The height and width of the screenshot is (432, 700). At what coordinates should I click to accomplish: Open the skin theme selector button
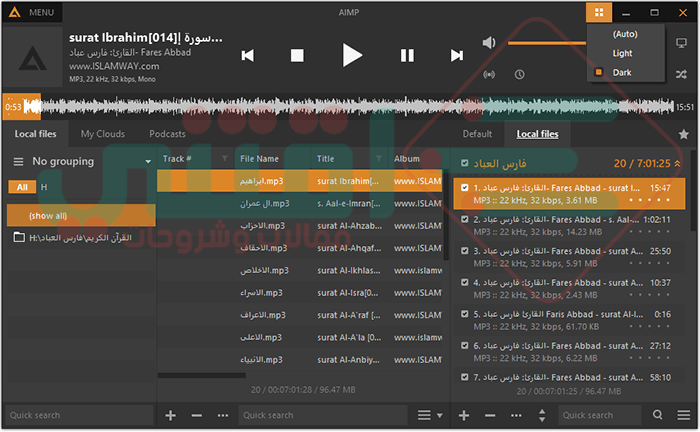[x=599, y=12]
